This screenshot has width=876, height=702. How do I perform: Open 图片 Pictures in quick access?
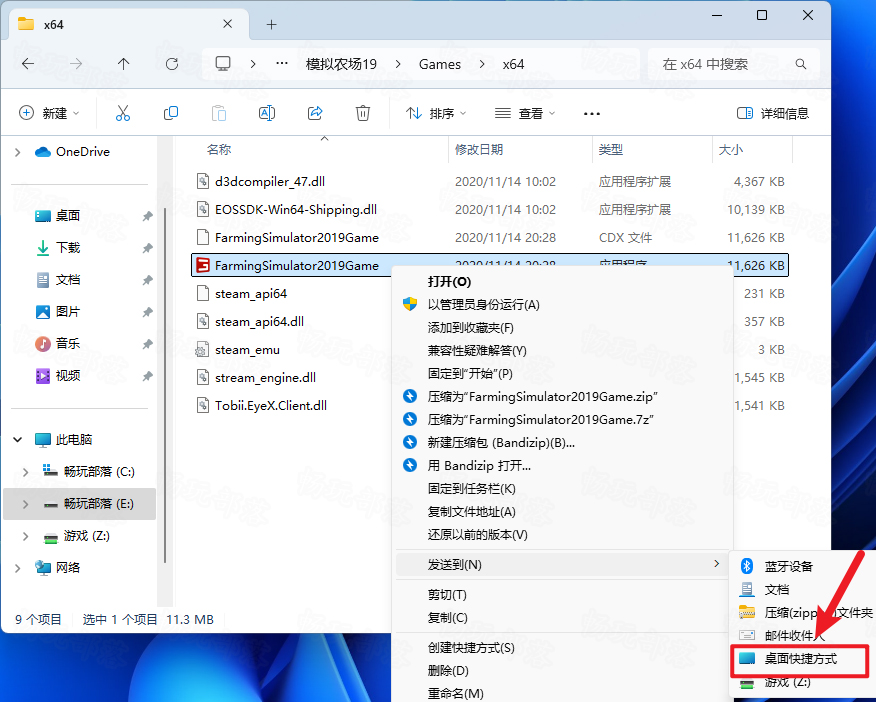[68, 312]
